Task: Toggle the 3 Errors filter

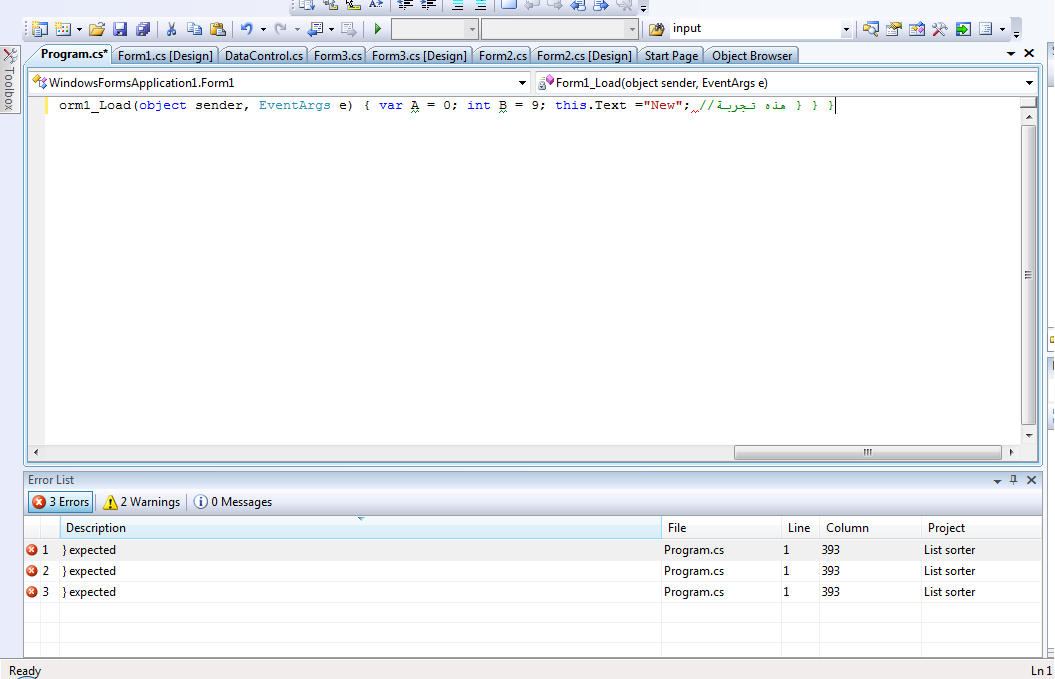Action: coord(60,502)
